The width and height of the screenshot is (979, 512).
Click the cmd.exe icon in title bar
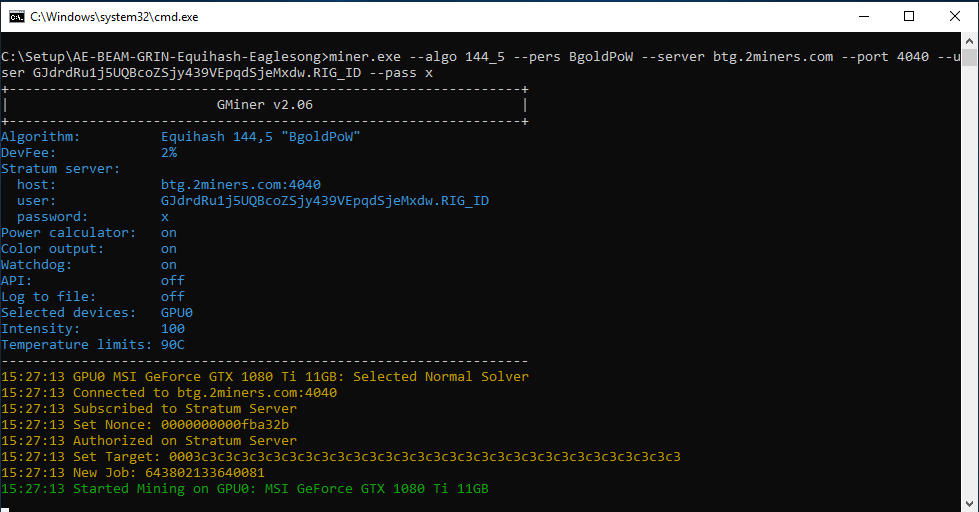point(17,16)
